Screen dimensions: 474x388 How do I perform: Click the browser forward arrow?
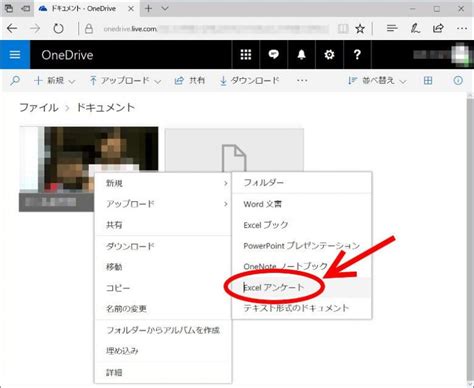tap(35, 29)
